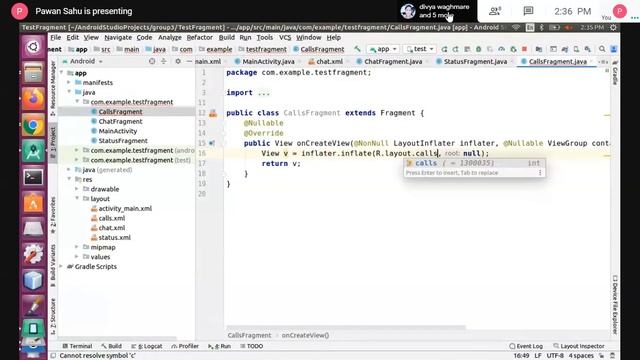Open Meet participants people icon
Screen dimensions: 640x360
495,11
